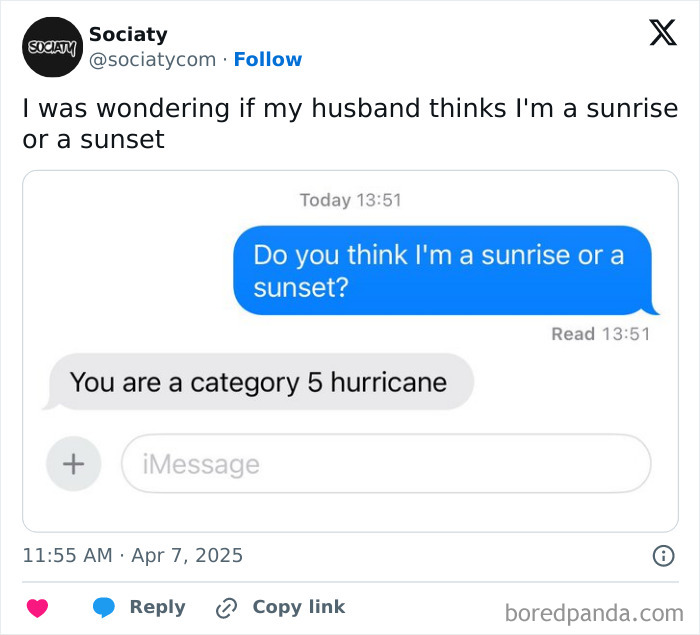Viewport: 700px width, 635px height.
Task: Tap the plus attachment button in iMessage
Action: [x=74, y=464]
